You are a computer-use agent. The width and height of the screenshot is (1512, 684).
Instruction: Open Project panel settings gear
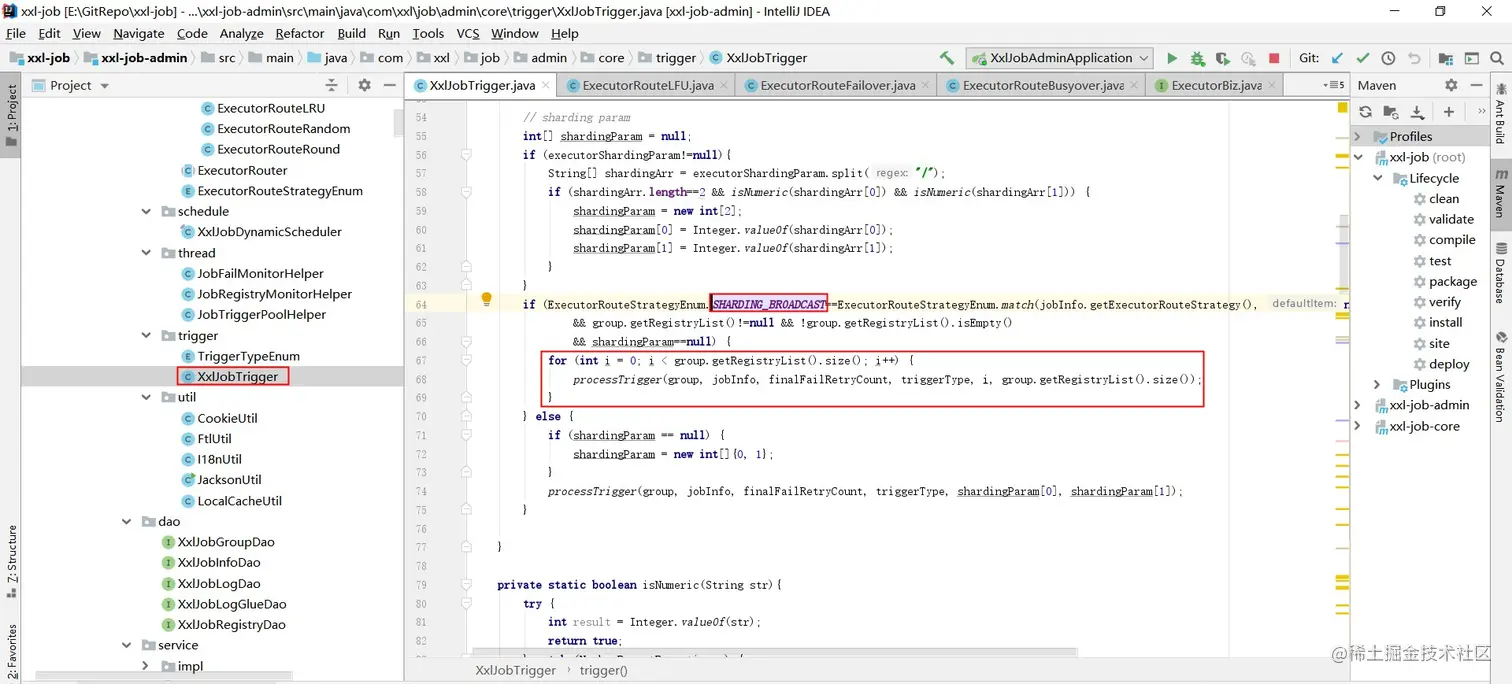364,85
